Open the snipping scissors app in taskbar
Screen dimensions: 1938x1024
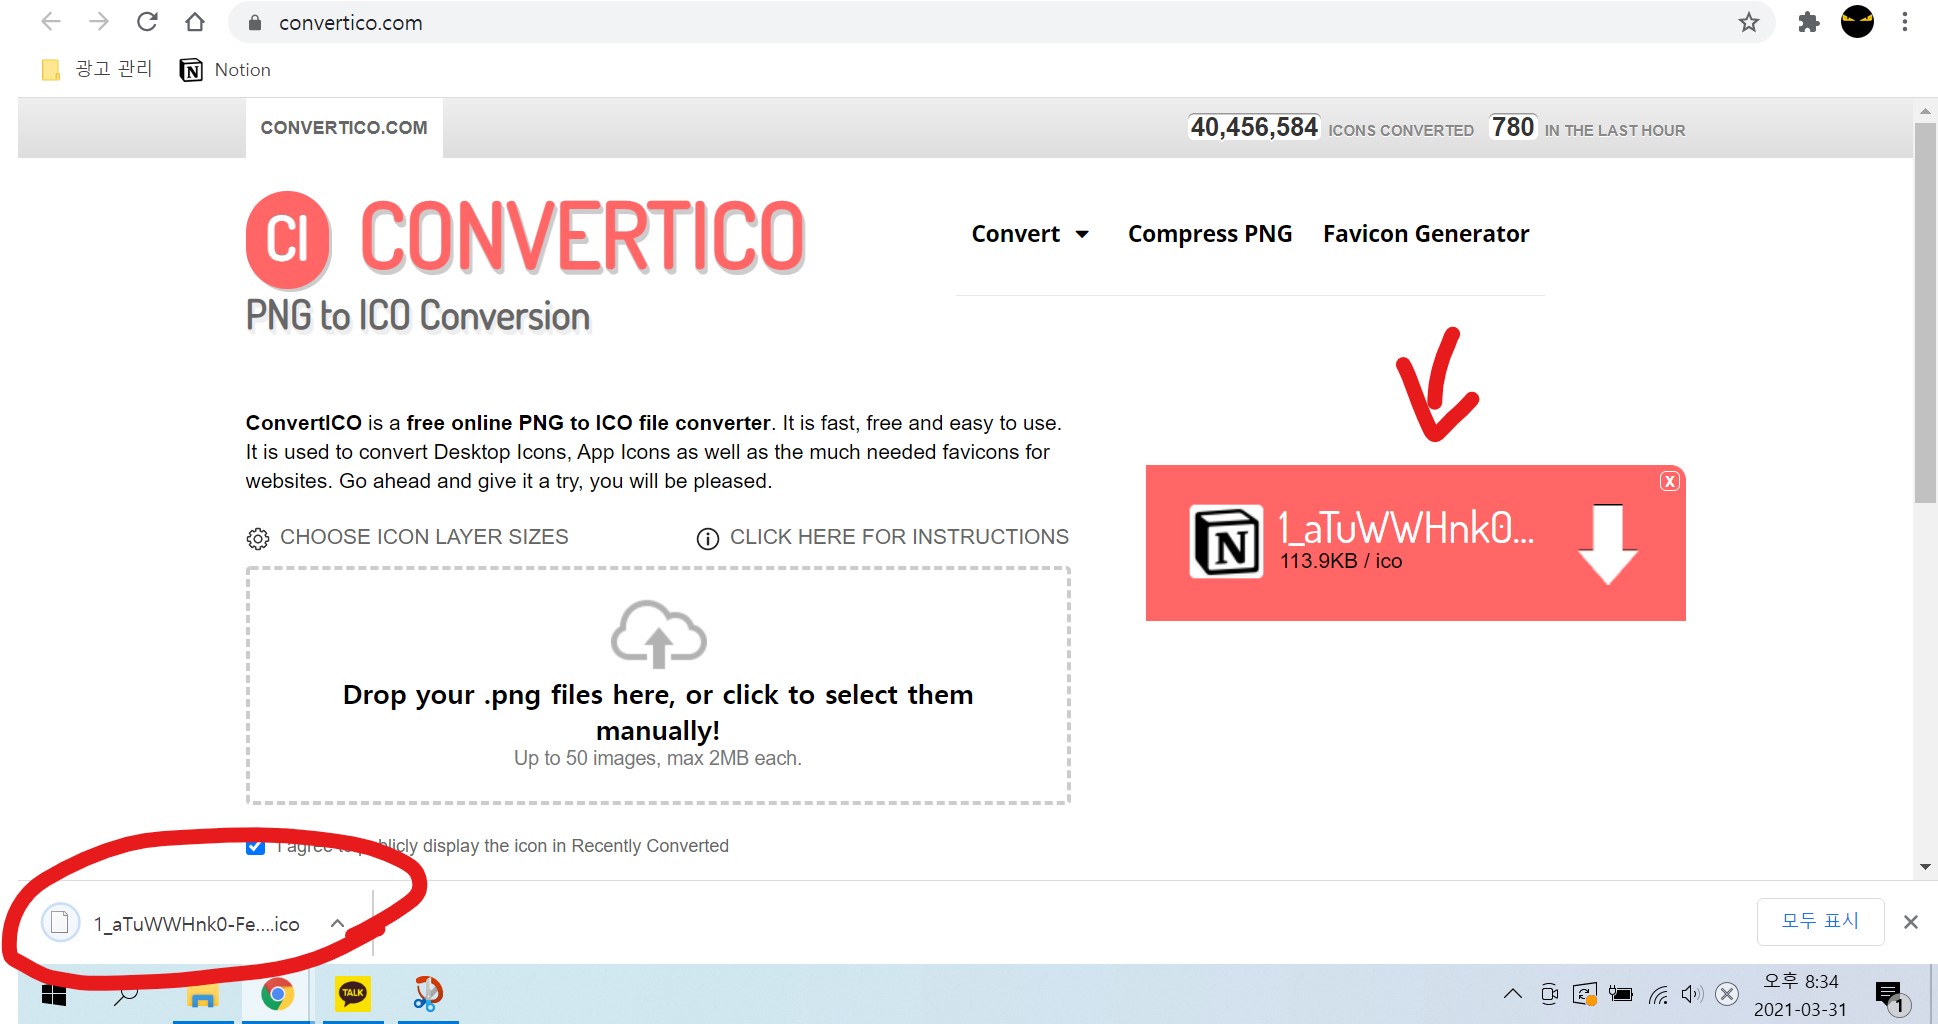pos(428,995)
